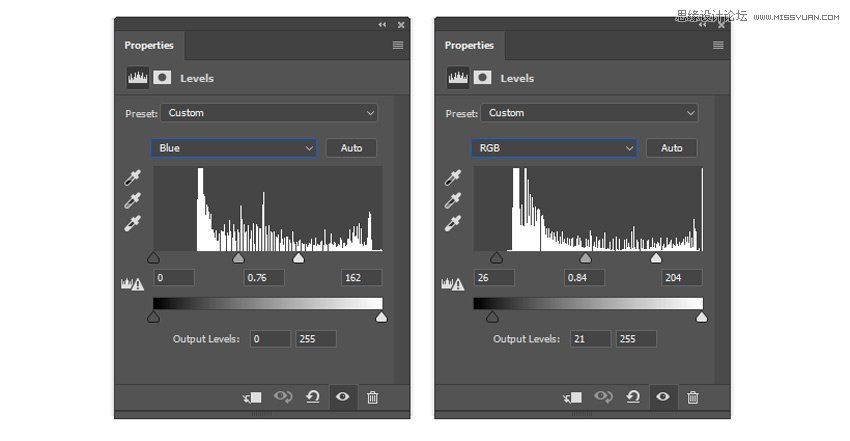This screenshot has width=850, height=441.
Task: Click the layer mask icon in the RGB panel
Action: [x=482, y=77]
